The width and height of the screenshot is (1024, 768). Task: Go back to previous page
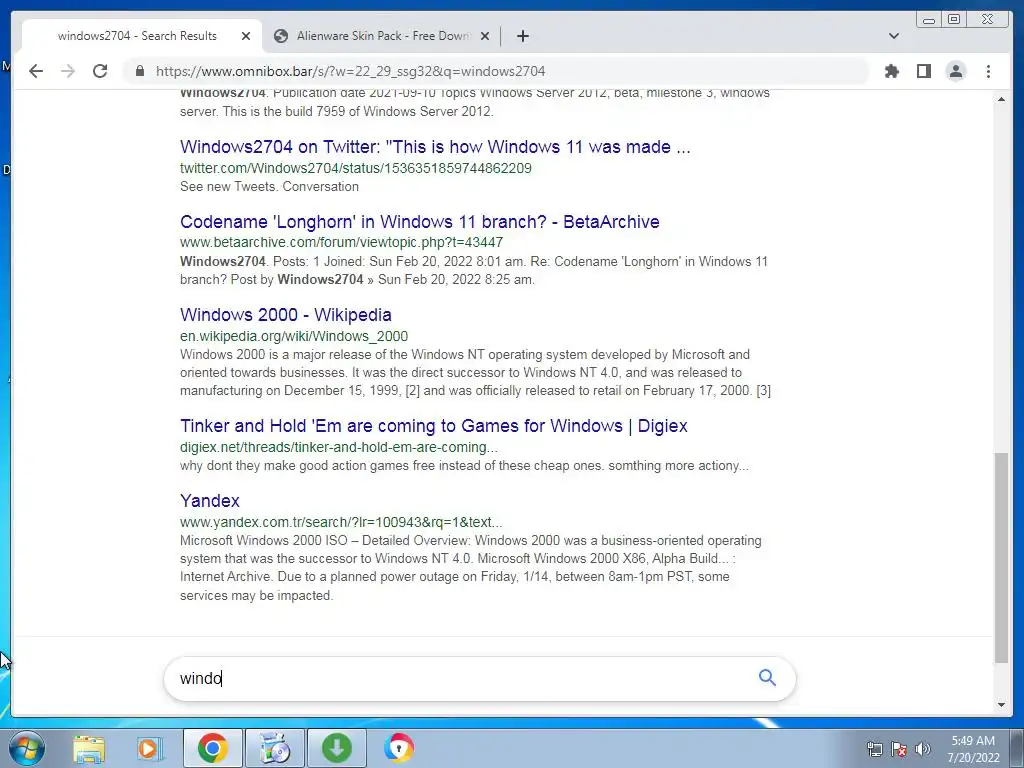click(36, 71)
